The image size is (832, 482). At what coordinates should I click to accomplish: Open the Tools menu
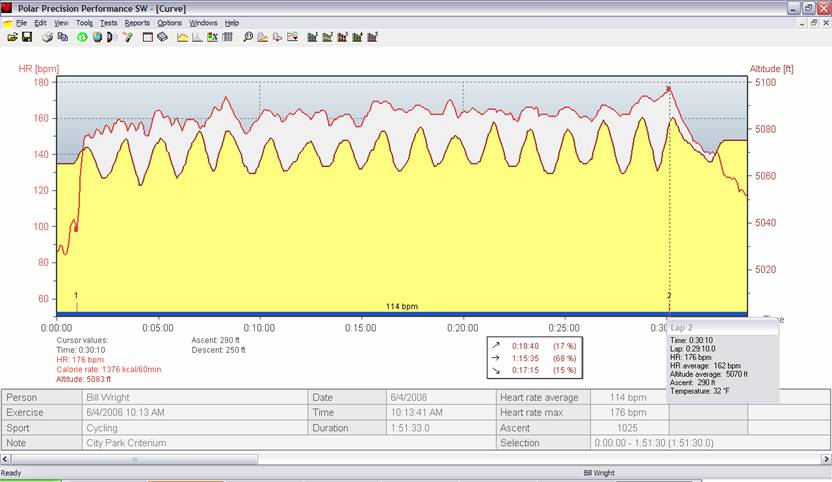coord(84,23)
